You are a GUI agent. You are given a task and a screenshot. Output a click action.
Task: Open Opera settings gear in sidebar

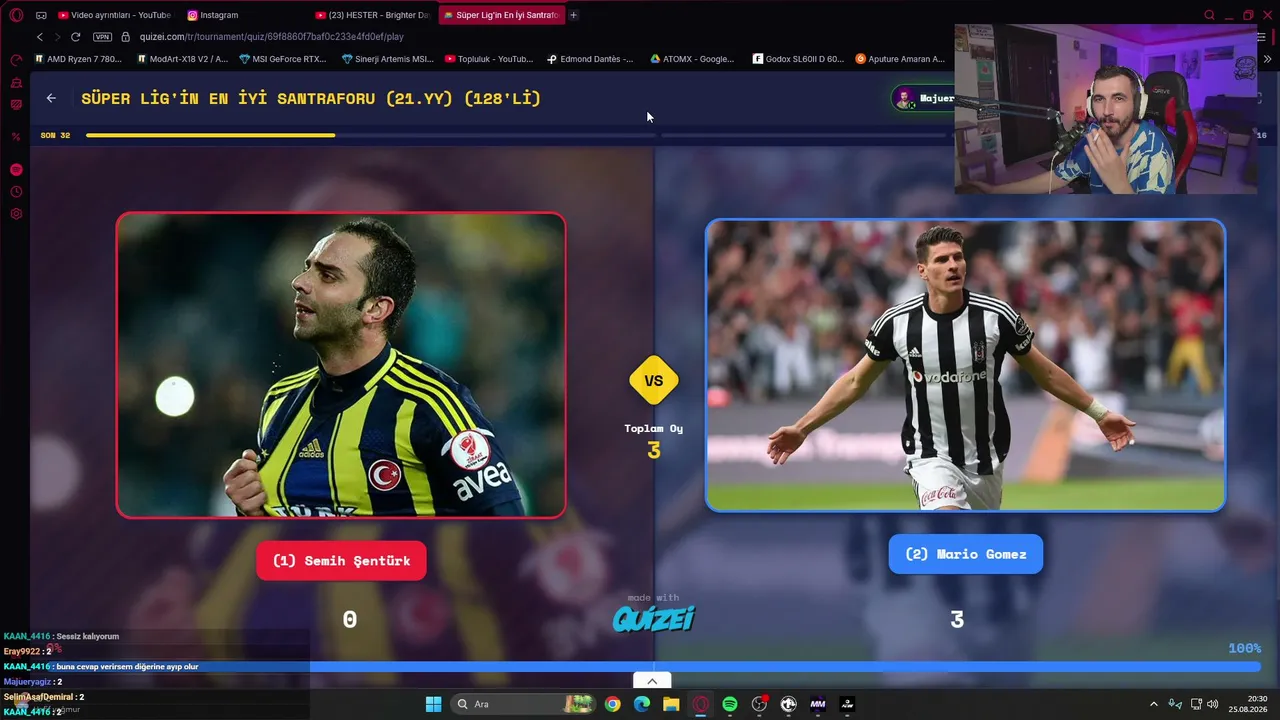click(x=16, y=214)
